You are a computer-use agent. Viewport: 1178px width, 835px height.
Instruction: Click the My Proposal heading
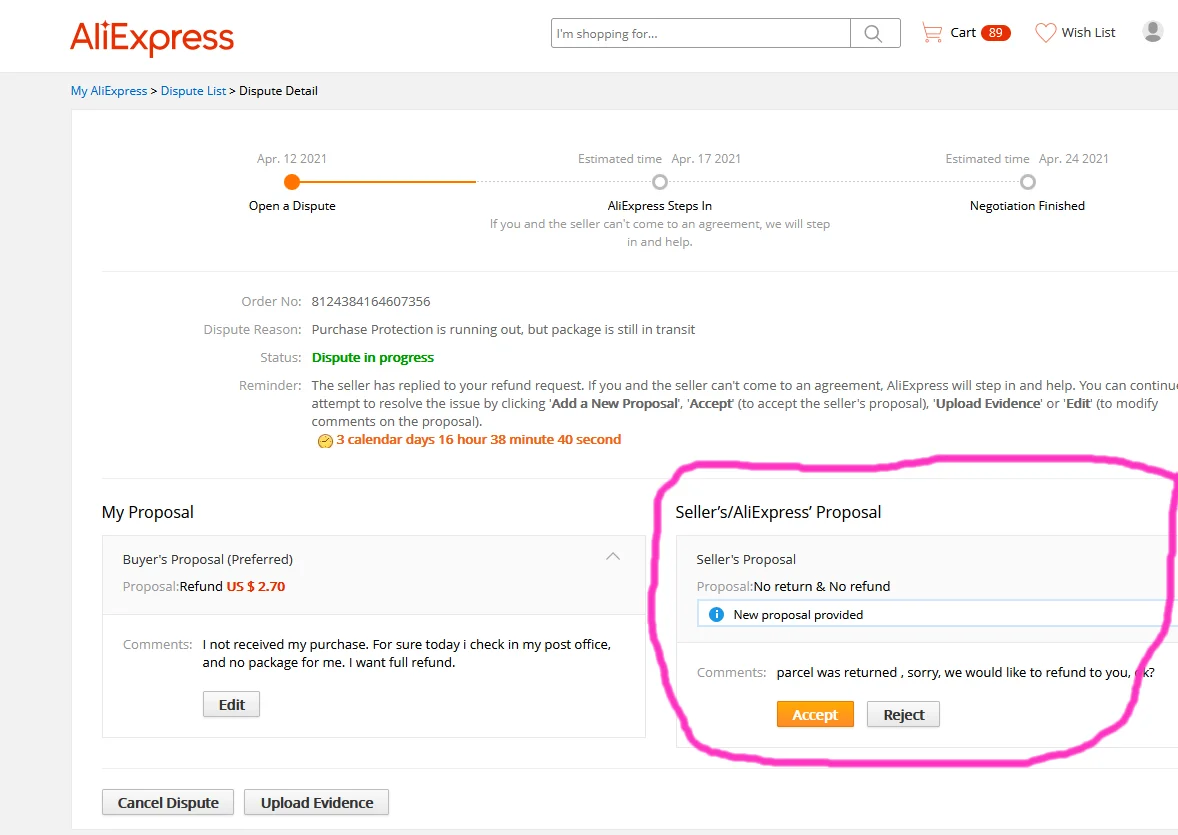pyautogui.click(x=148, y=513)
